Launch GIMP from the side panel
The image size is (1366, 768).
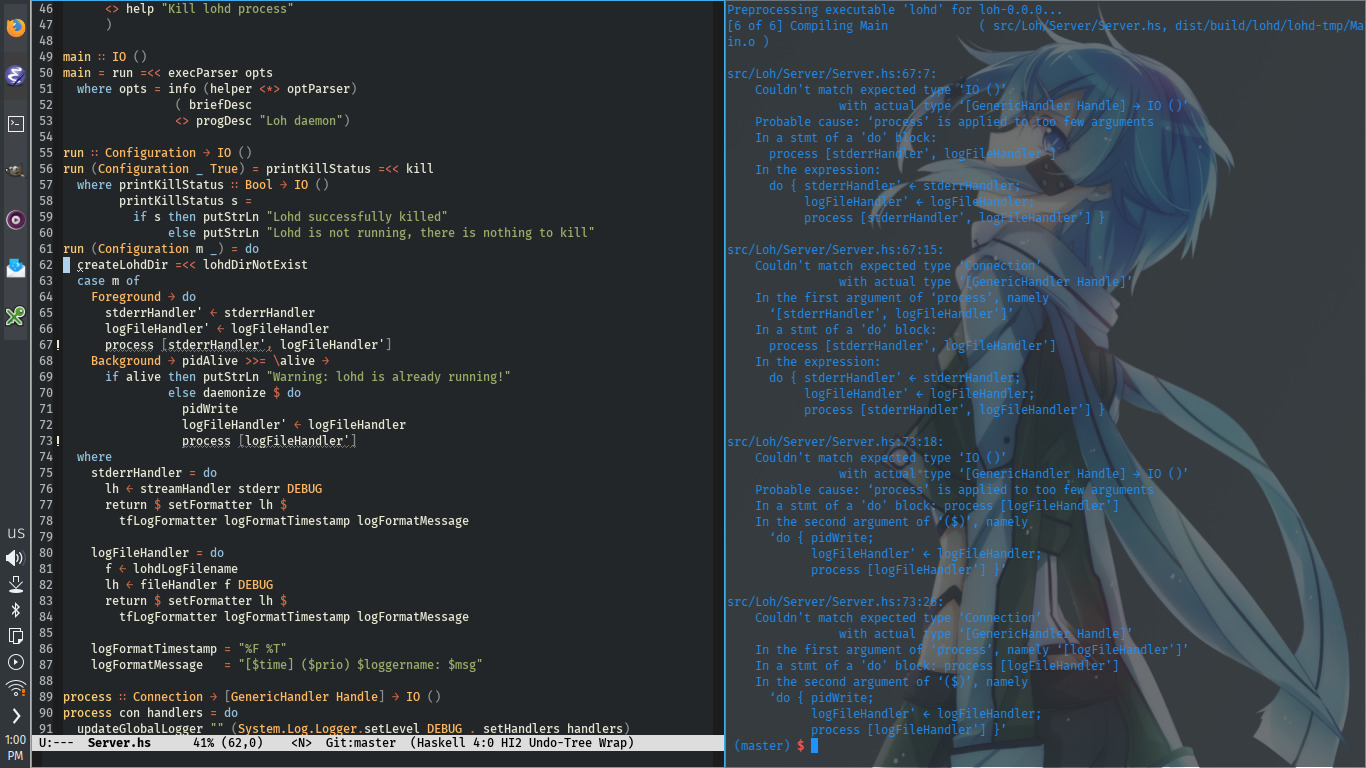16,172
